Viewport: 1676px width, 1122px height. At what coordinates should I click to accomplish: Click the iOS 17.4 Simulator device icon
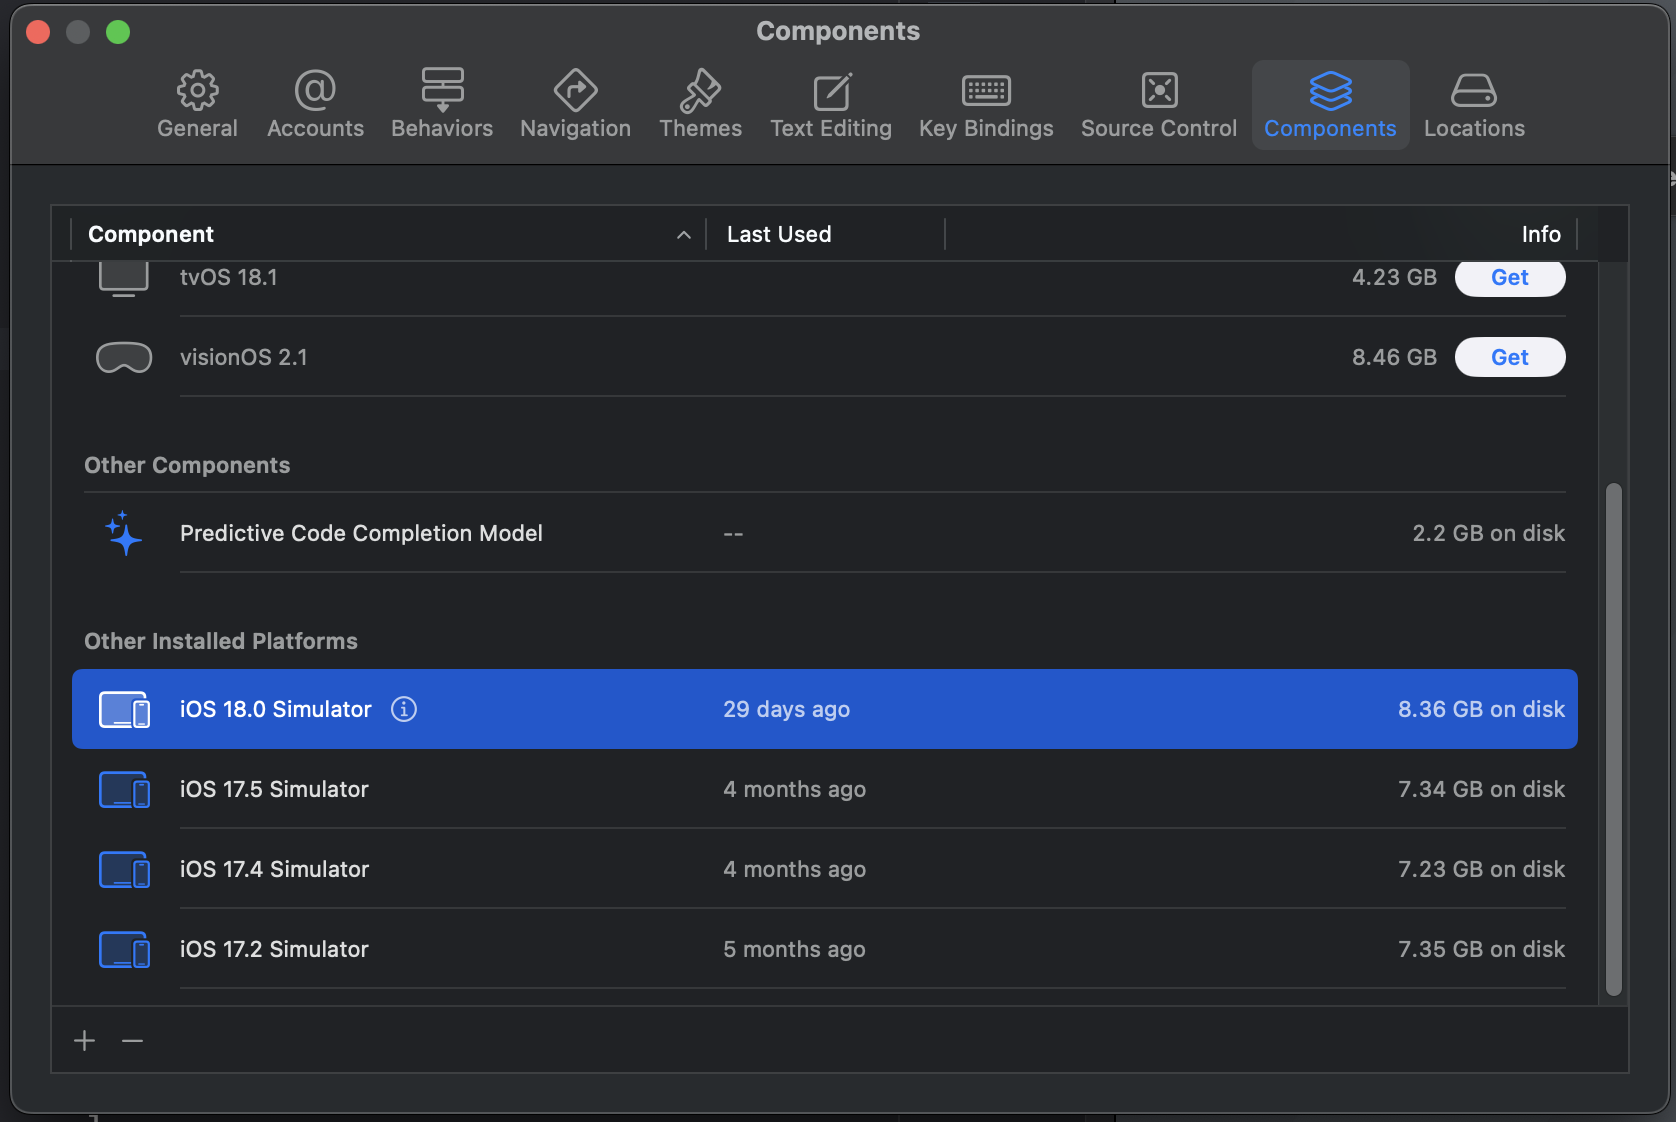click(124, 869)
